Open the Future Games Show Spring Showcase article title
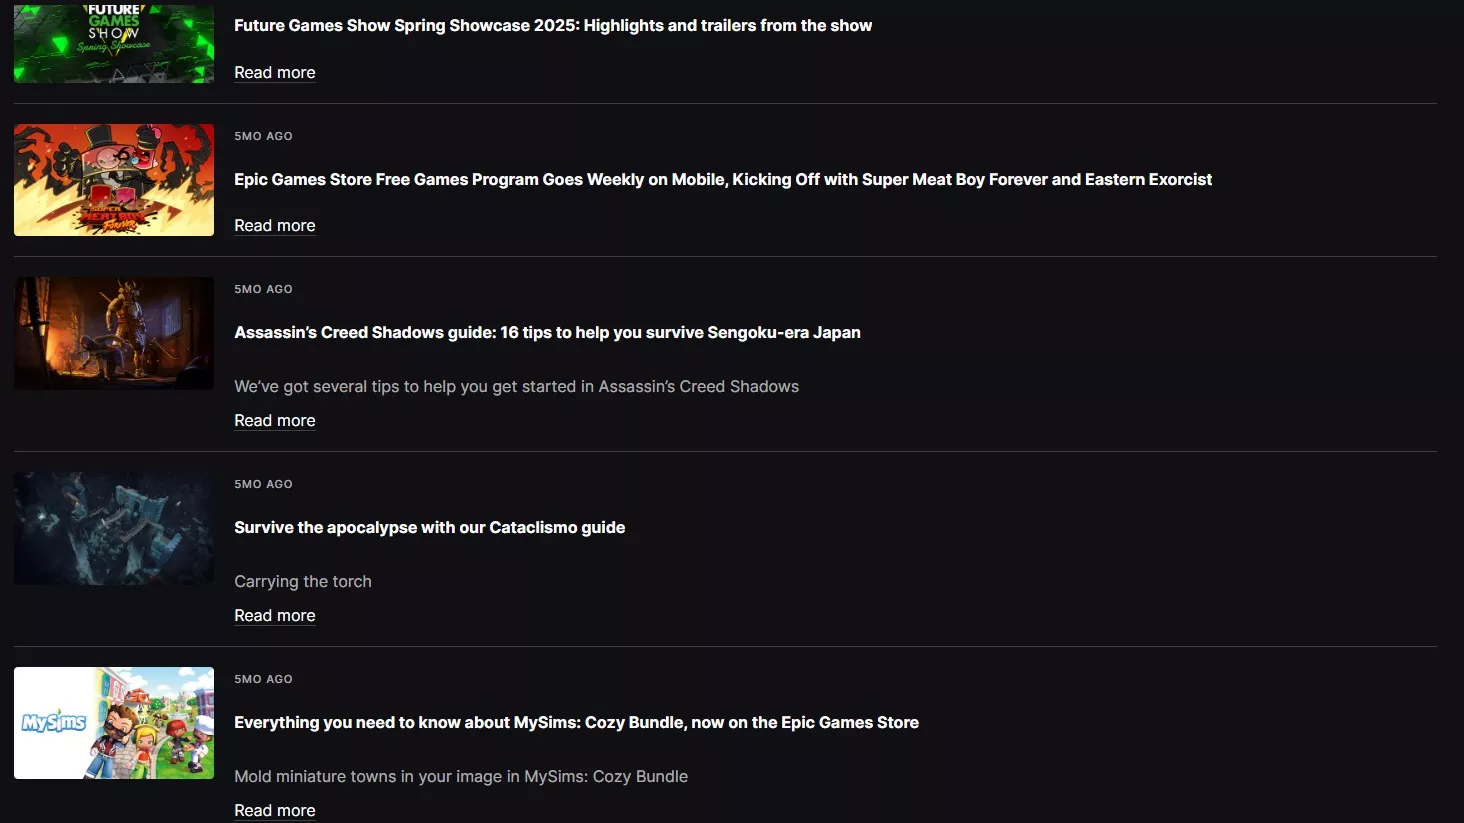The height and width of the screenshot is (823, 1464). tap(553, 25)
